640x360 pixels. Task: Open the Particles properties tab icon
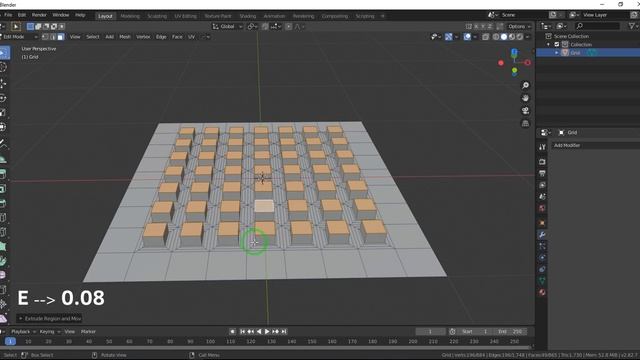click(x=542, y=246)
